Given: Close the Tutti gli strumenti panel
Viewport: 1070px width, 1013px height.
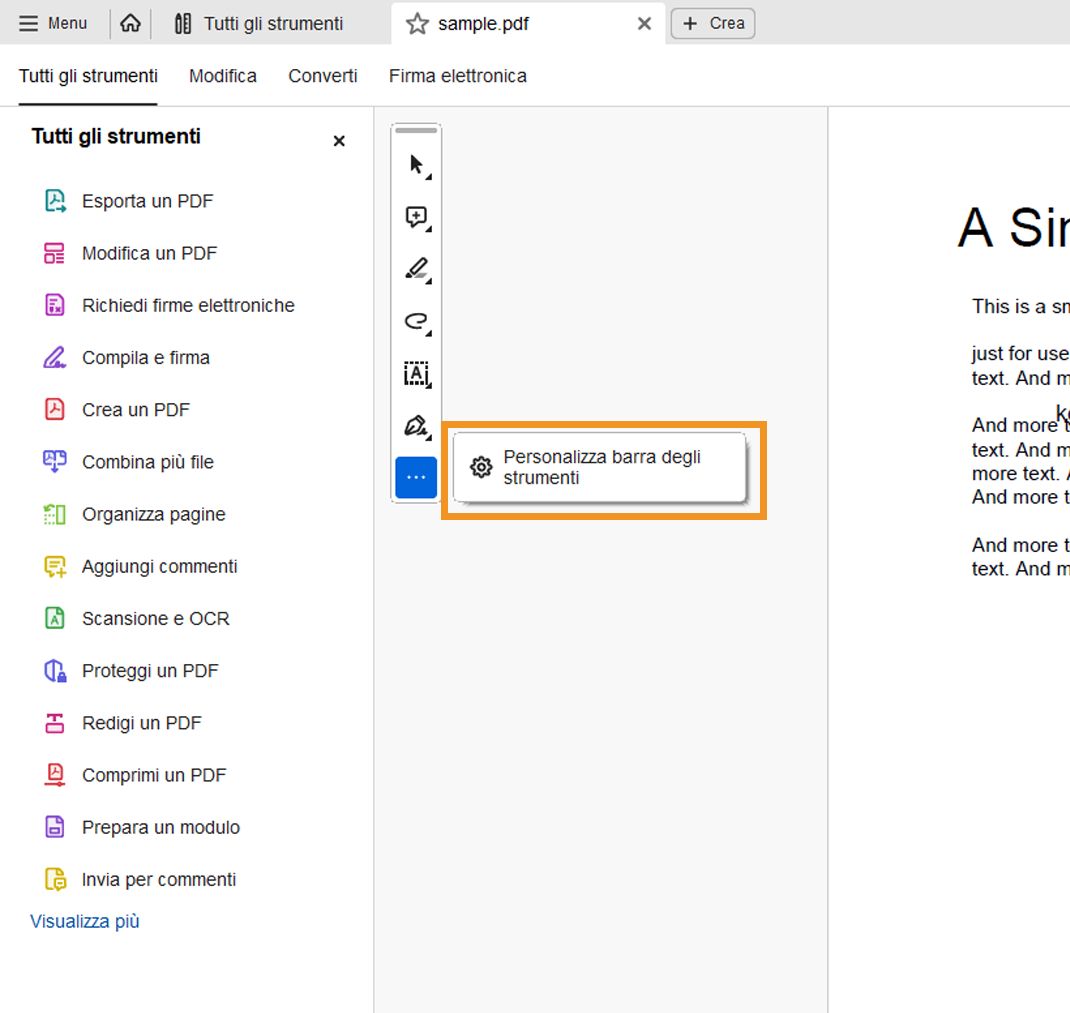Looking at the screenshot, I should point(339,141).
